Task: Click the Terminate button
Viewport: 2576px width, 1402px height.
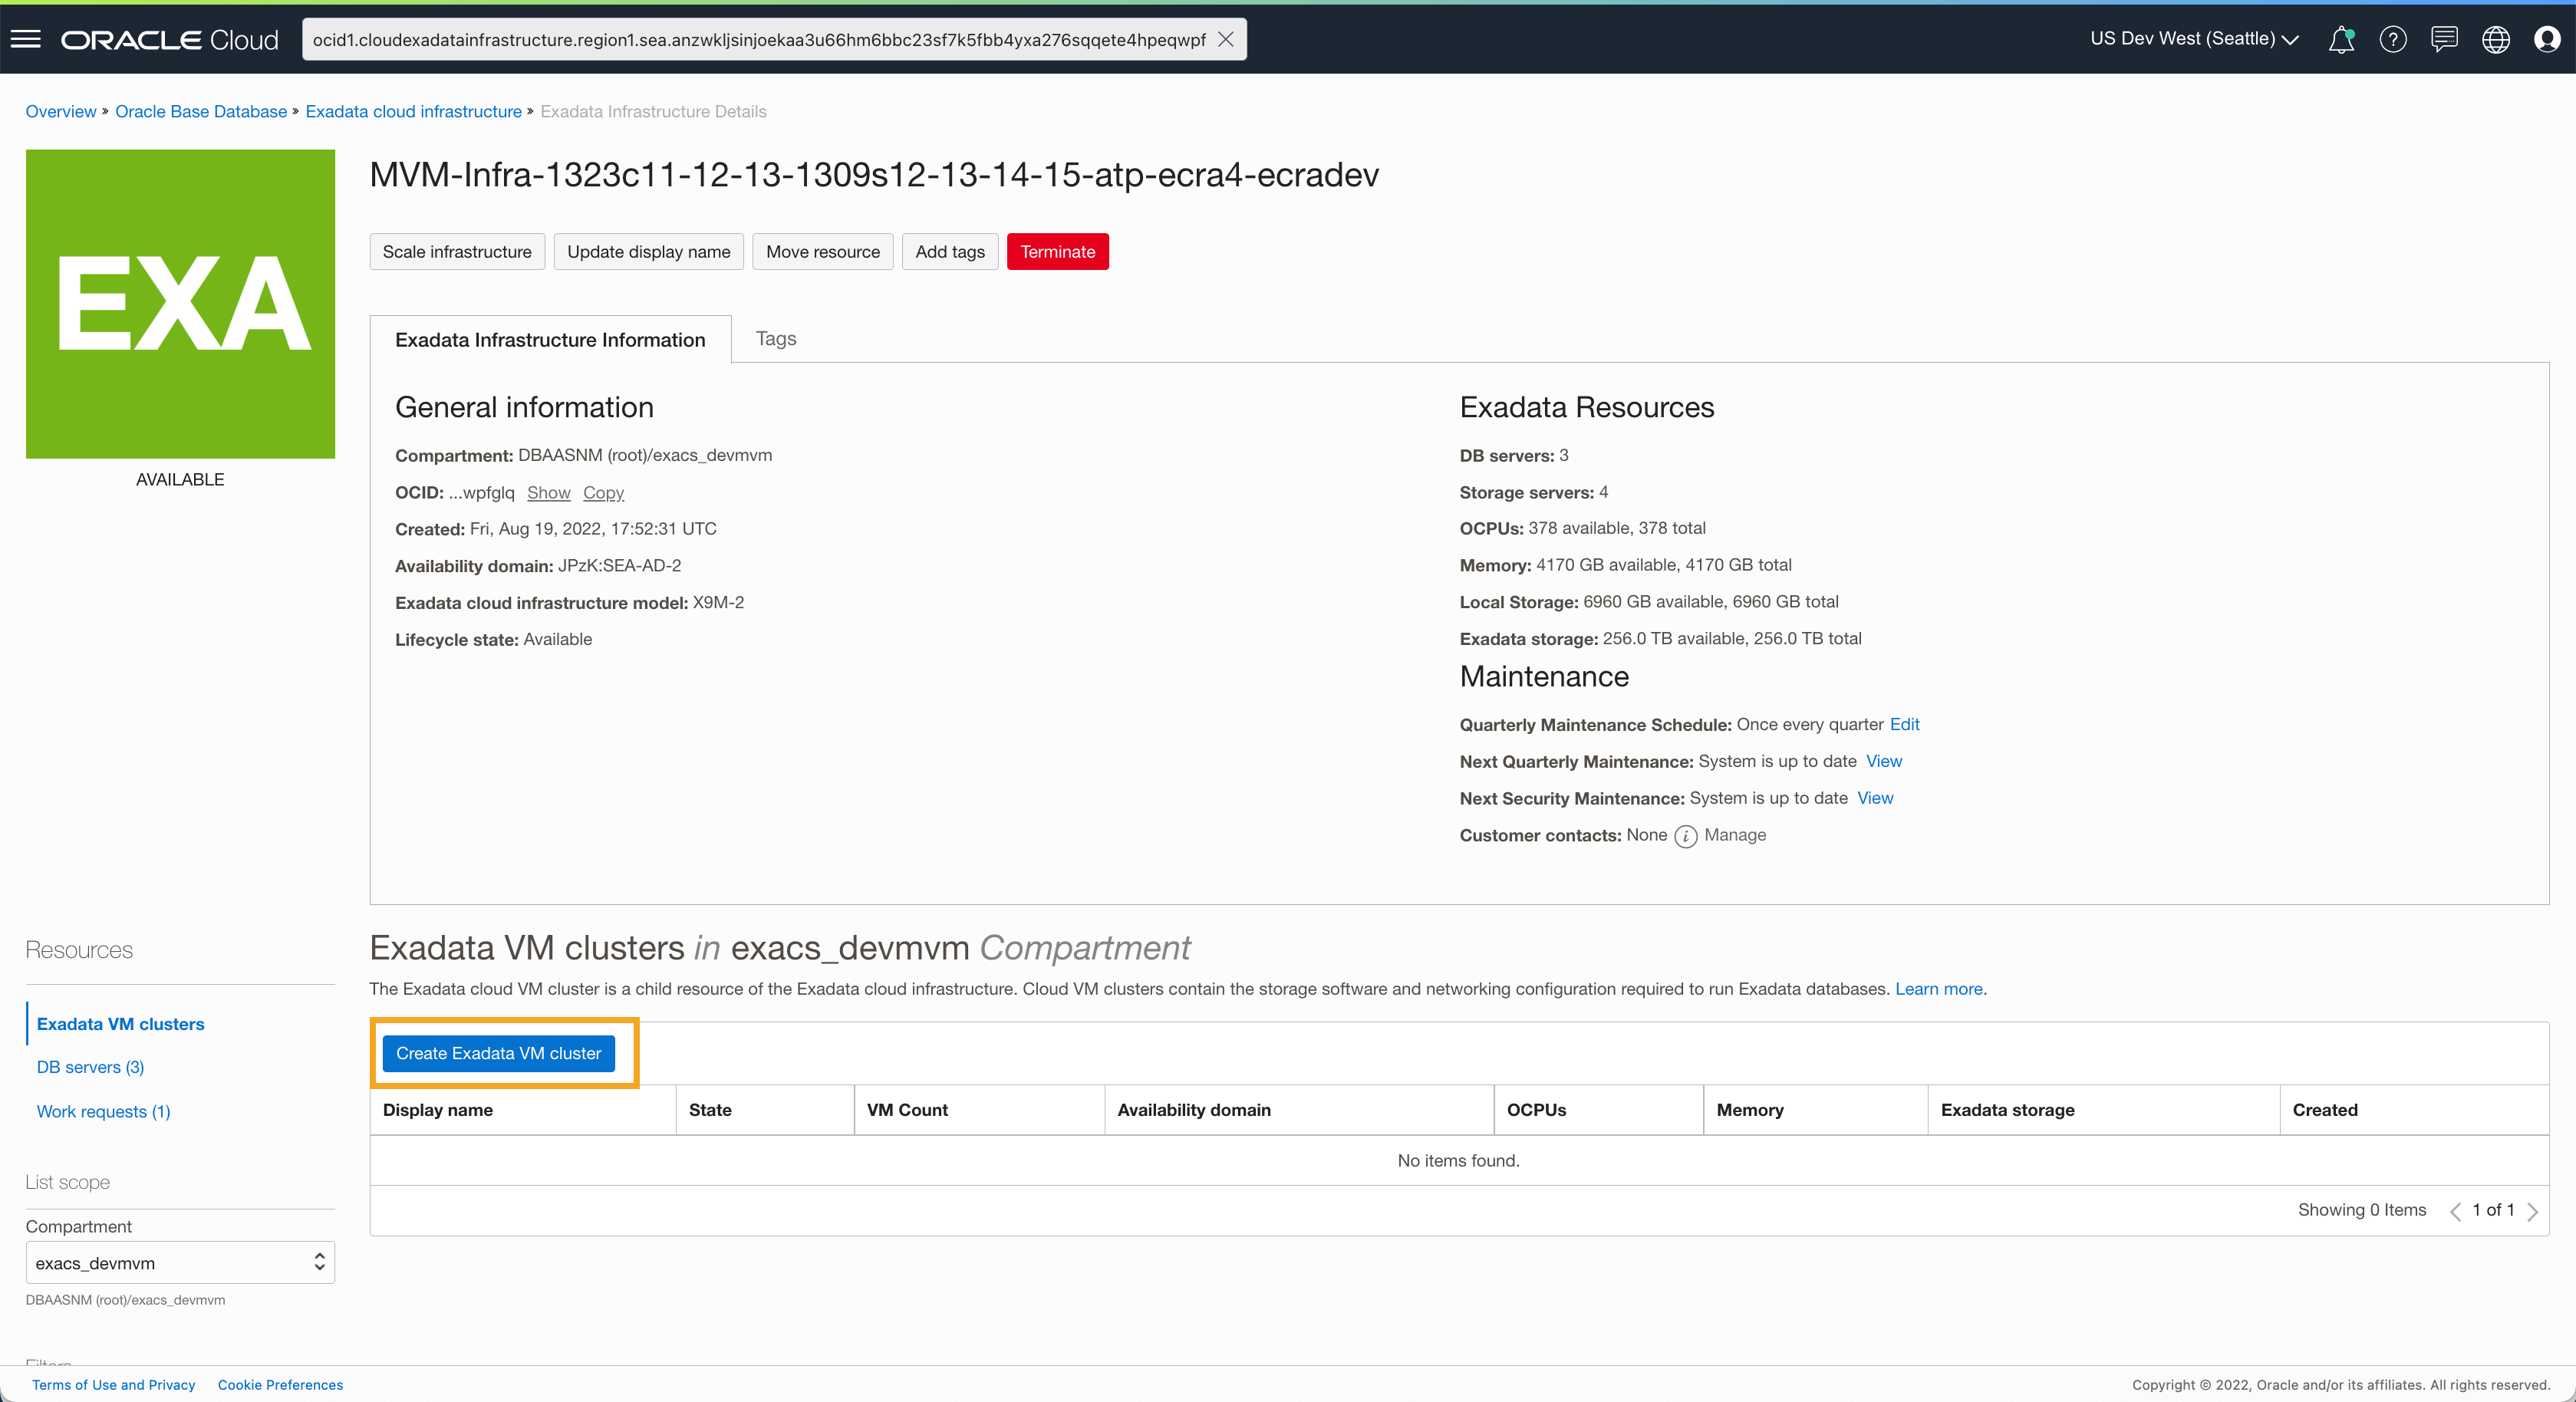Action: point(1057,251)
